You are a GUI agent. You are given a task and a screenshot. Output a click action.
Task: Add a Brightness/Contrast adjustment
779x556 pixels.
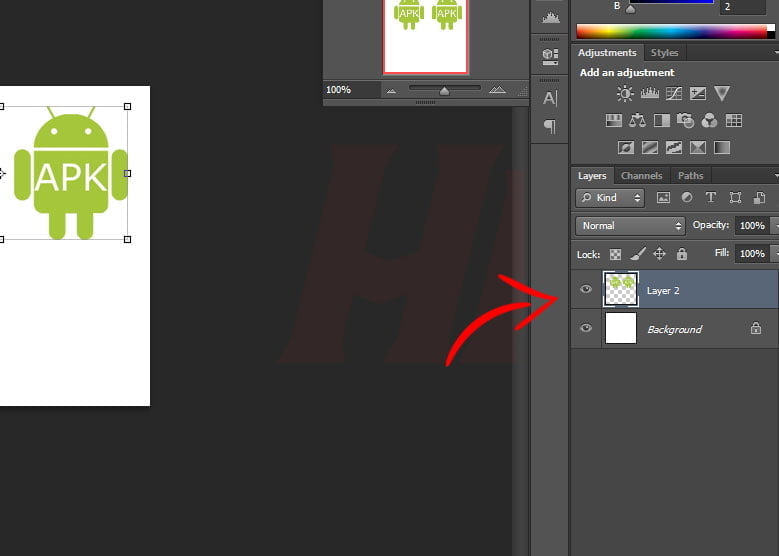click(625, 93)
